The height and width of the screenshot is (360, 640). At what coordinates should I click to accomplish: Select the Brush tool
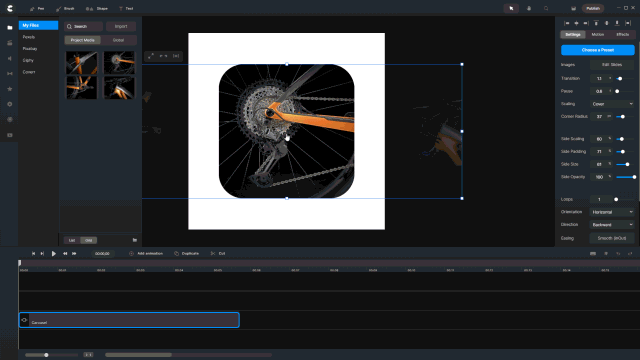click(65, 9)
